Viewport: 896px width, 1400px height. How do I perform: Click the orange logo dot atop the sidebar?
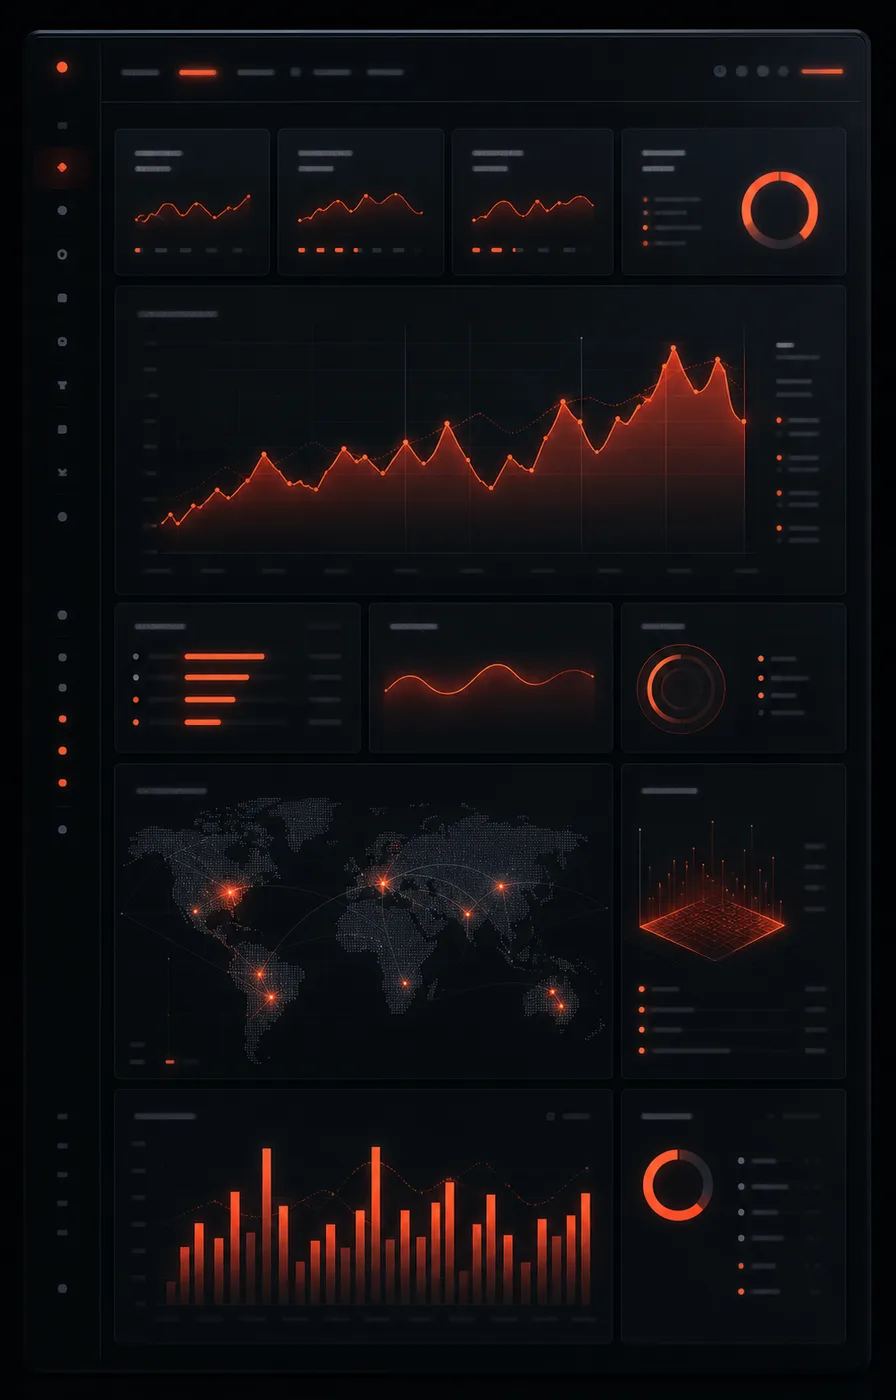pyautogui.click(x=62, y=67)
